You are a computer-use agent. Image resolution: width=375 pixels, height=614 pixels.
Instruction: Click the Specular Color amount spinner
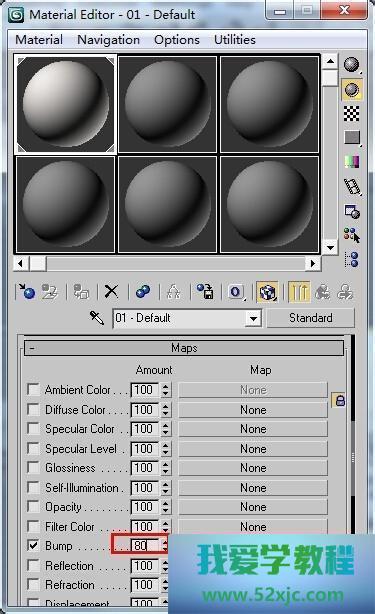(x=166, y=429)
